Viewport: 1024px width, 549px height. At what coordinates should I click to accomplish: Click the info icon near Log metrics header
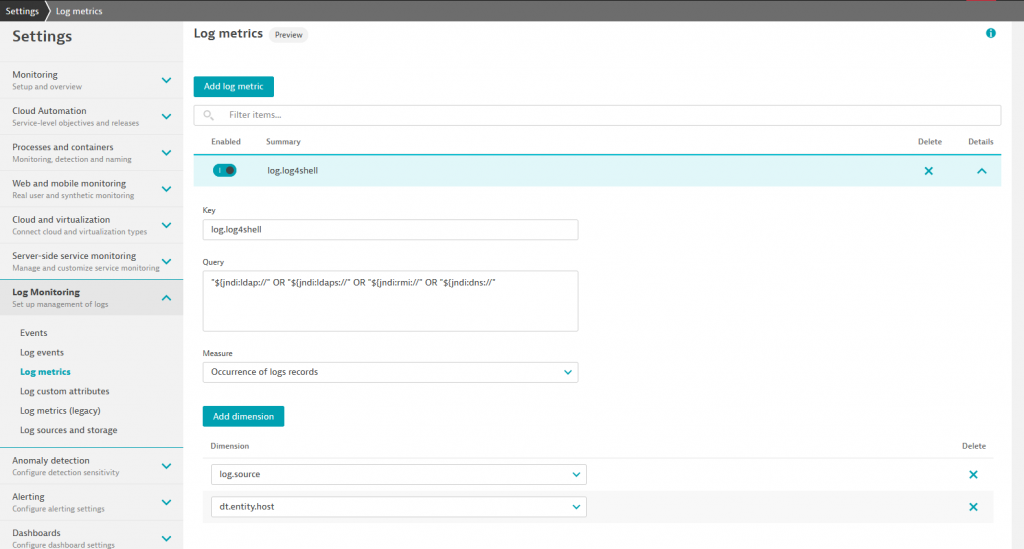(990, 33)
